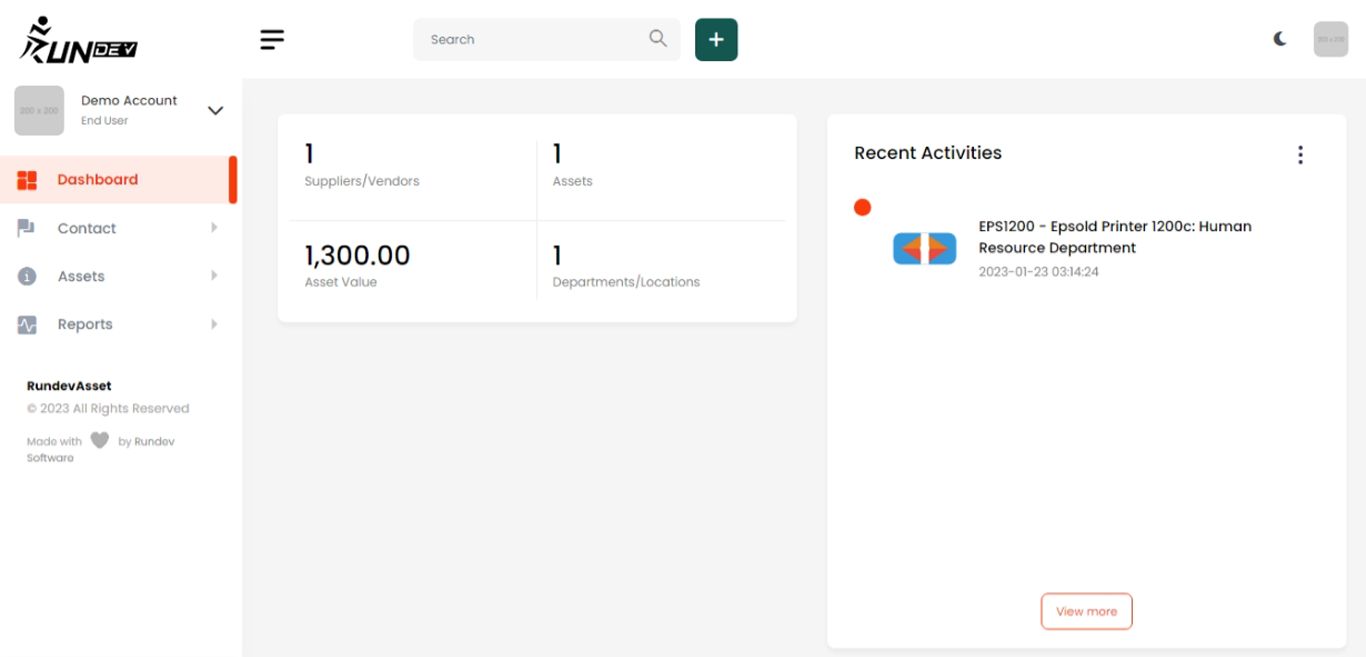Toggle dark mode moon icon
Screen dimensions: 1366x657
[1280, 39]
